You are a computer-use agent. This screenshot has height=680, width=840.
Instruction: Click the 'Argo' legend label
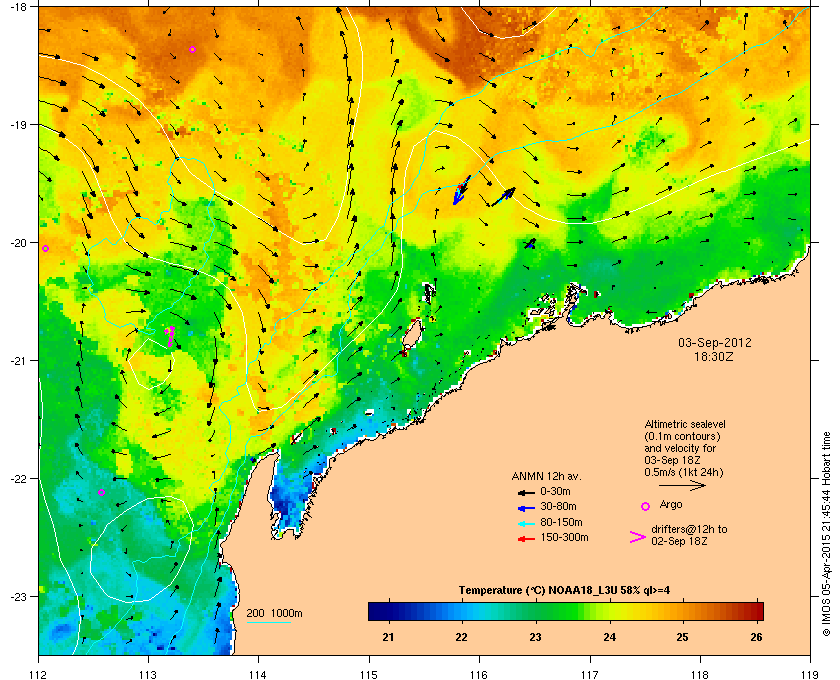coord(671,505)
